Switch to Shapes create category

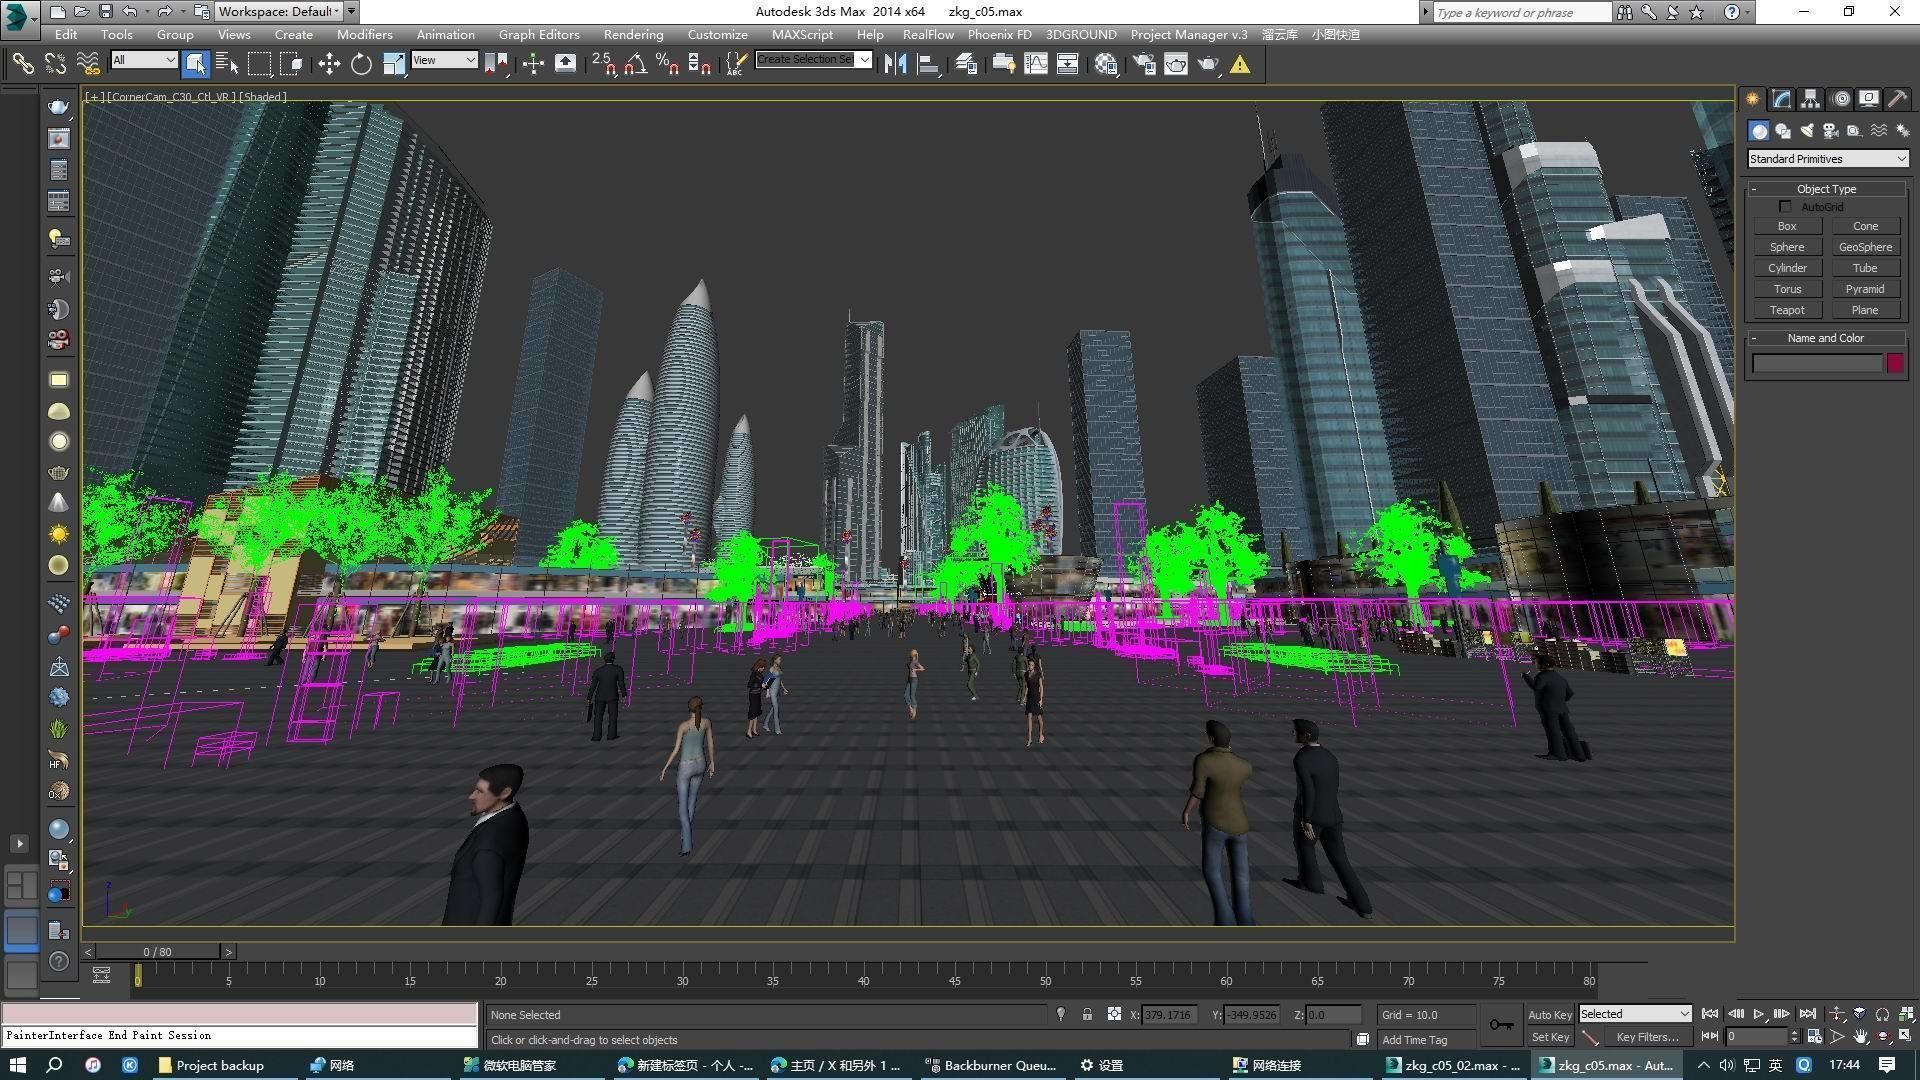tap(1783, 131)
